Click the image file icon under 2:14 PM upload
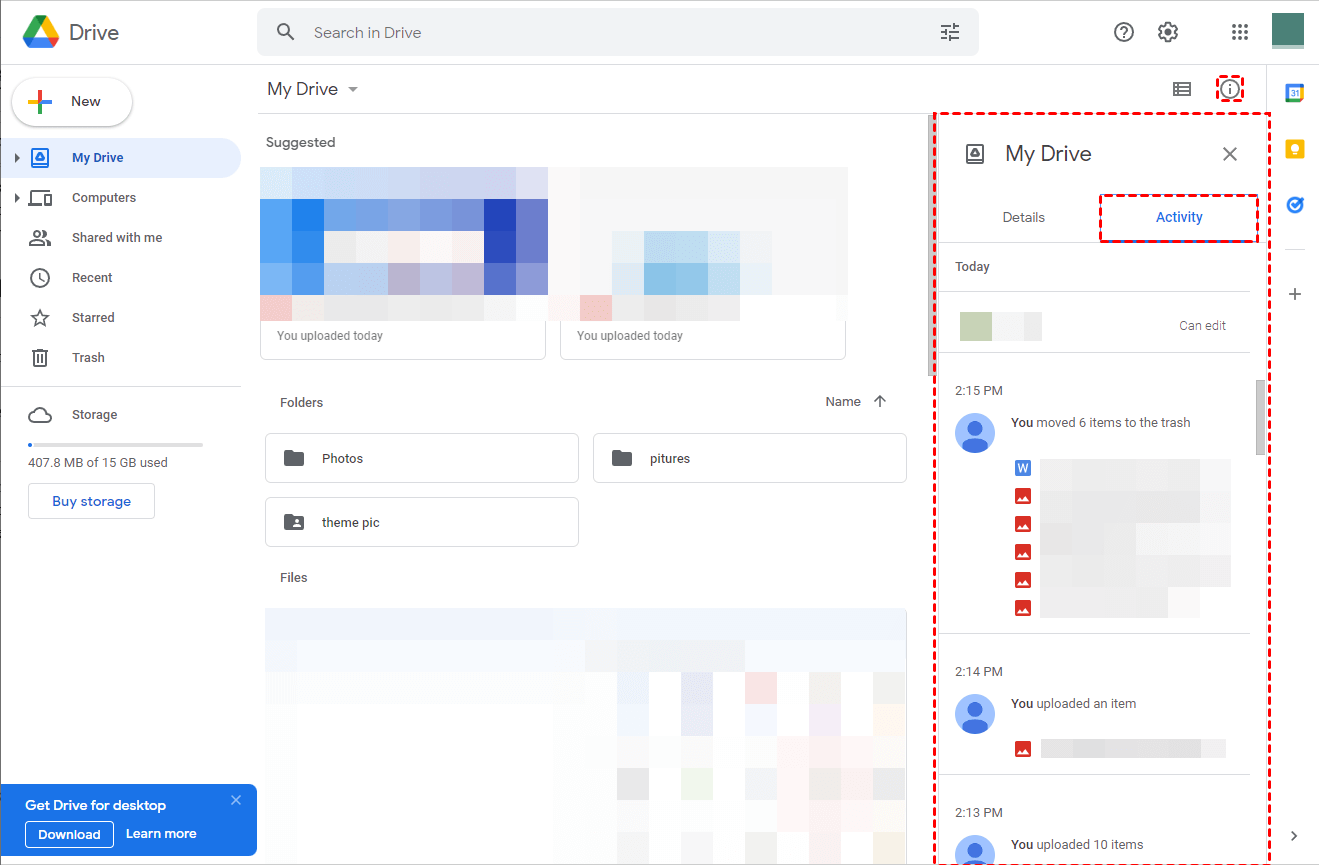 pos(1023,748)
